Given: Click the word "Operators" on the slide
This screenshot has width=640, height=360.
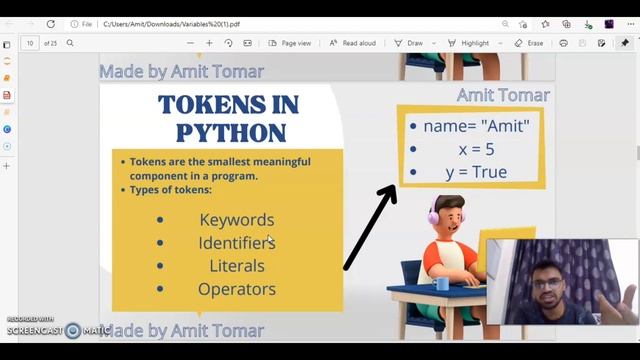Looking at the screenshot, I should tap(237, 289).
